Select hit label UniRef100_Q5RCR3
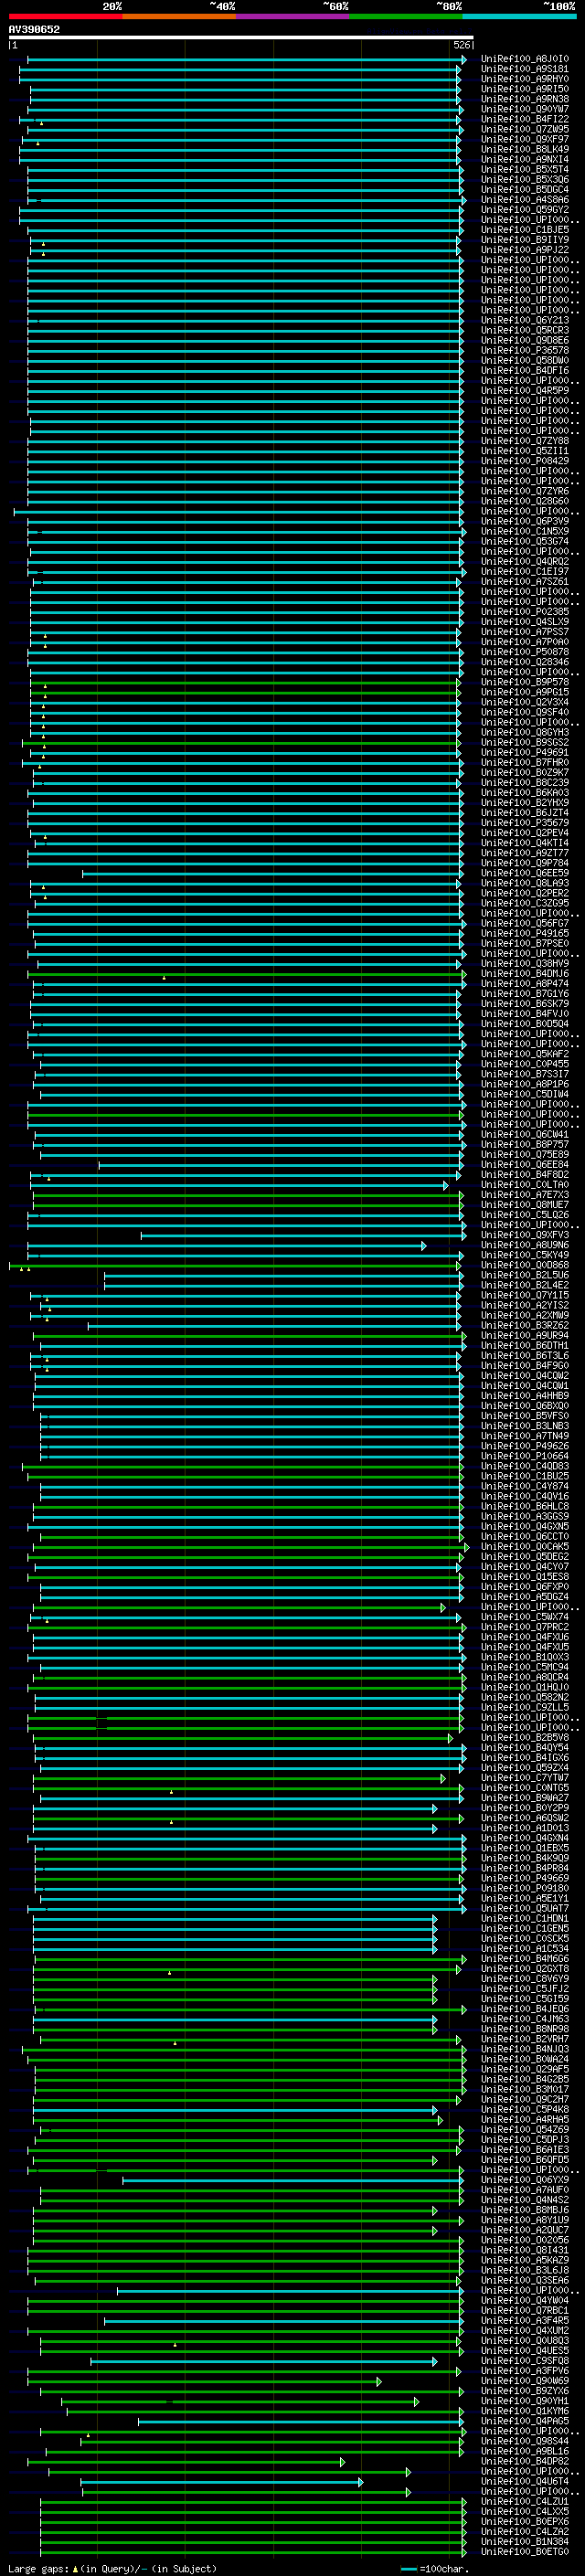The image size is (585, 2576). (524, 330)
